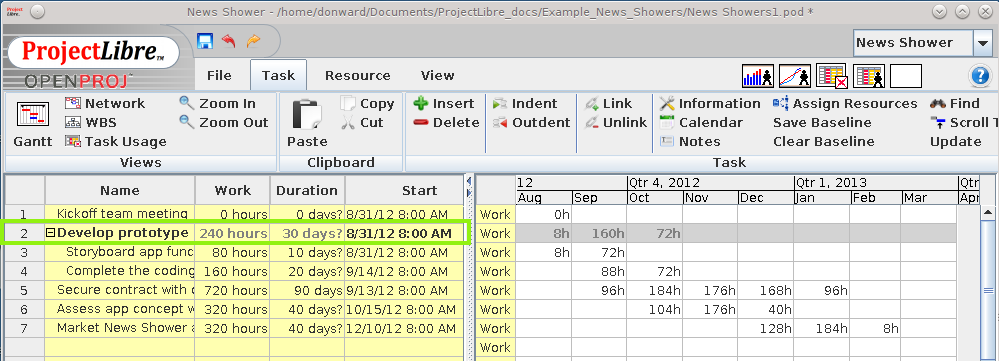Viewport: 999px width, 361px height.
Task: Click the Start column header
Action: pos(404,190)
